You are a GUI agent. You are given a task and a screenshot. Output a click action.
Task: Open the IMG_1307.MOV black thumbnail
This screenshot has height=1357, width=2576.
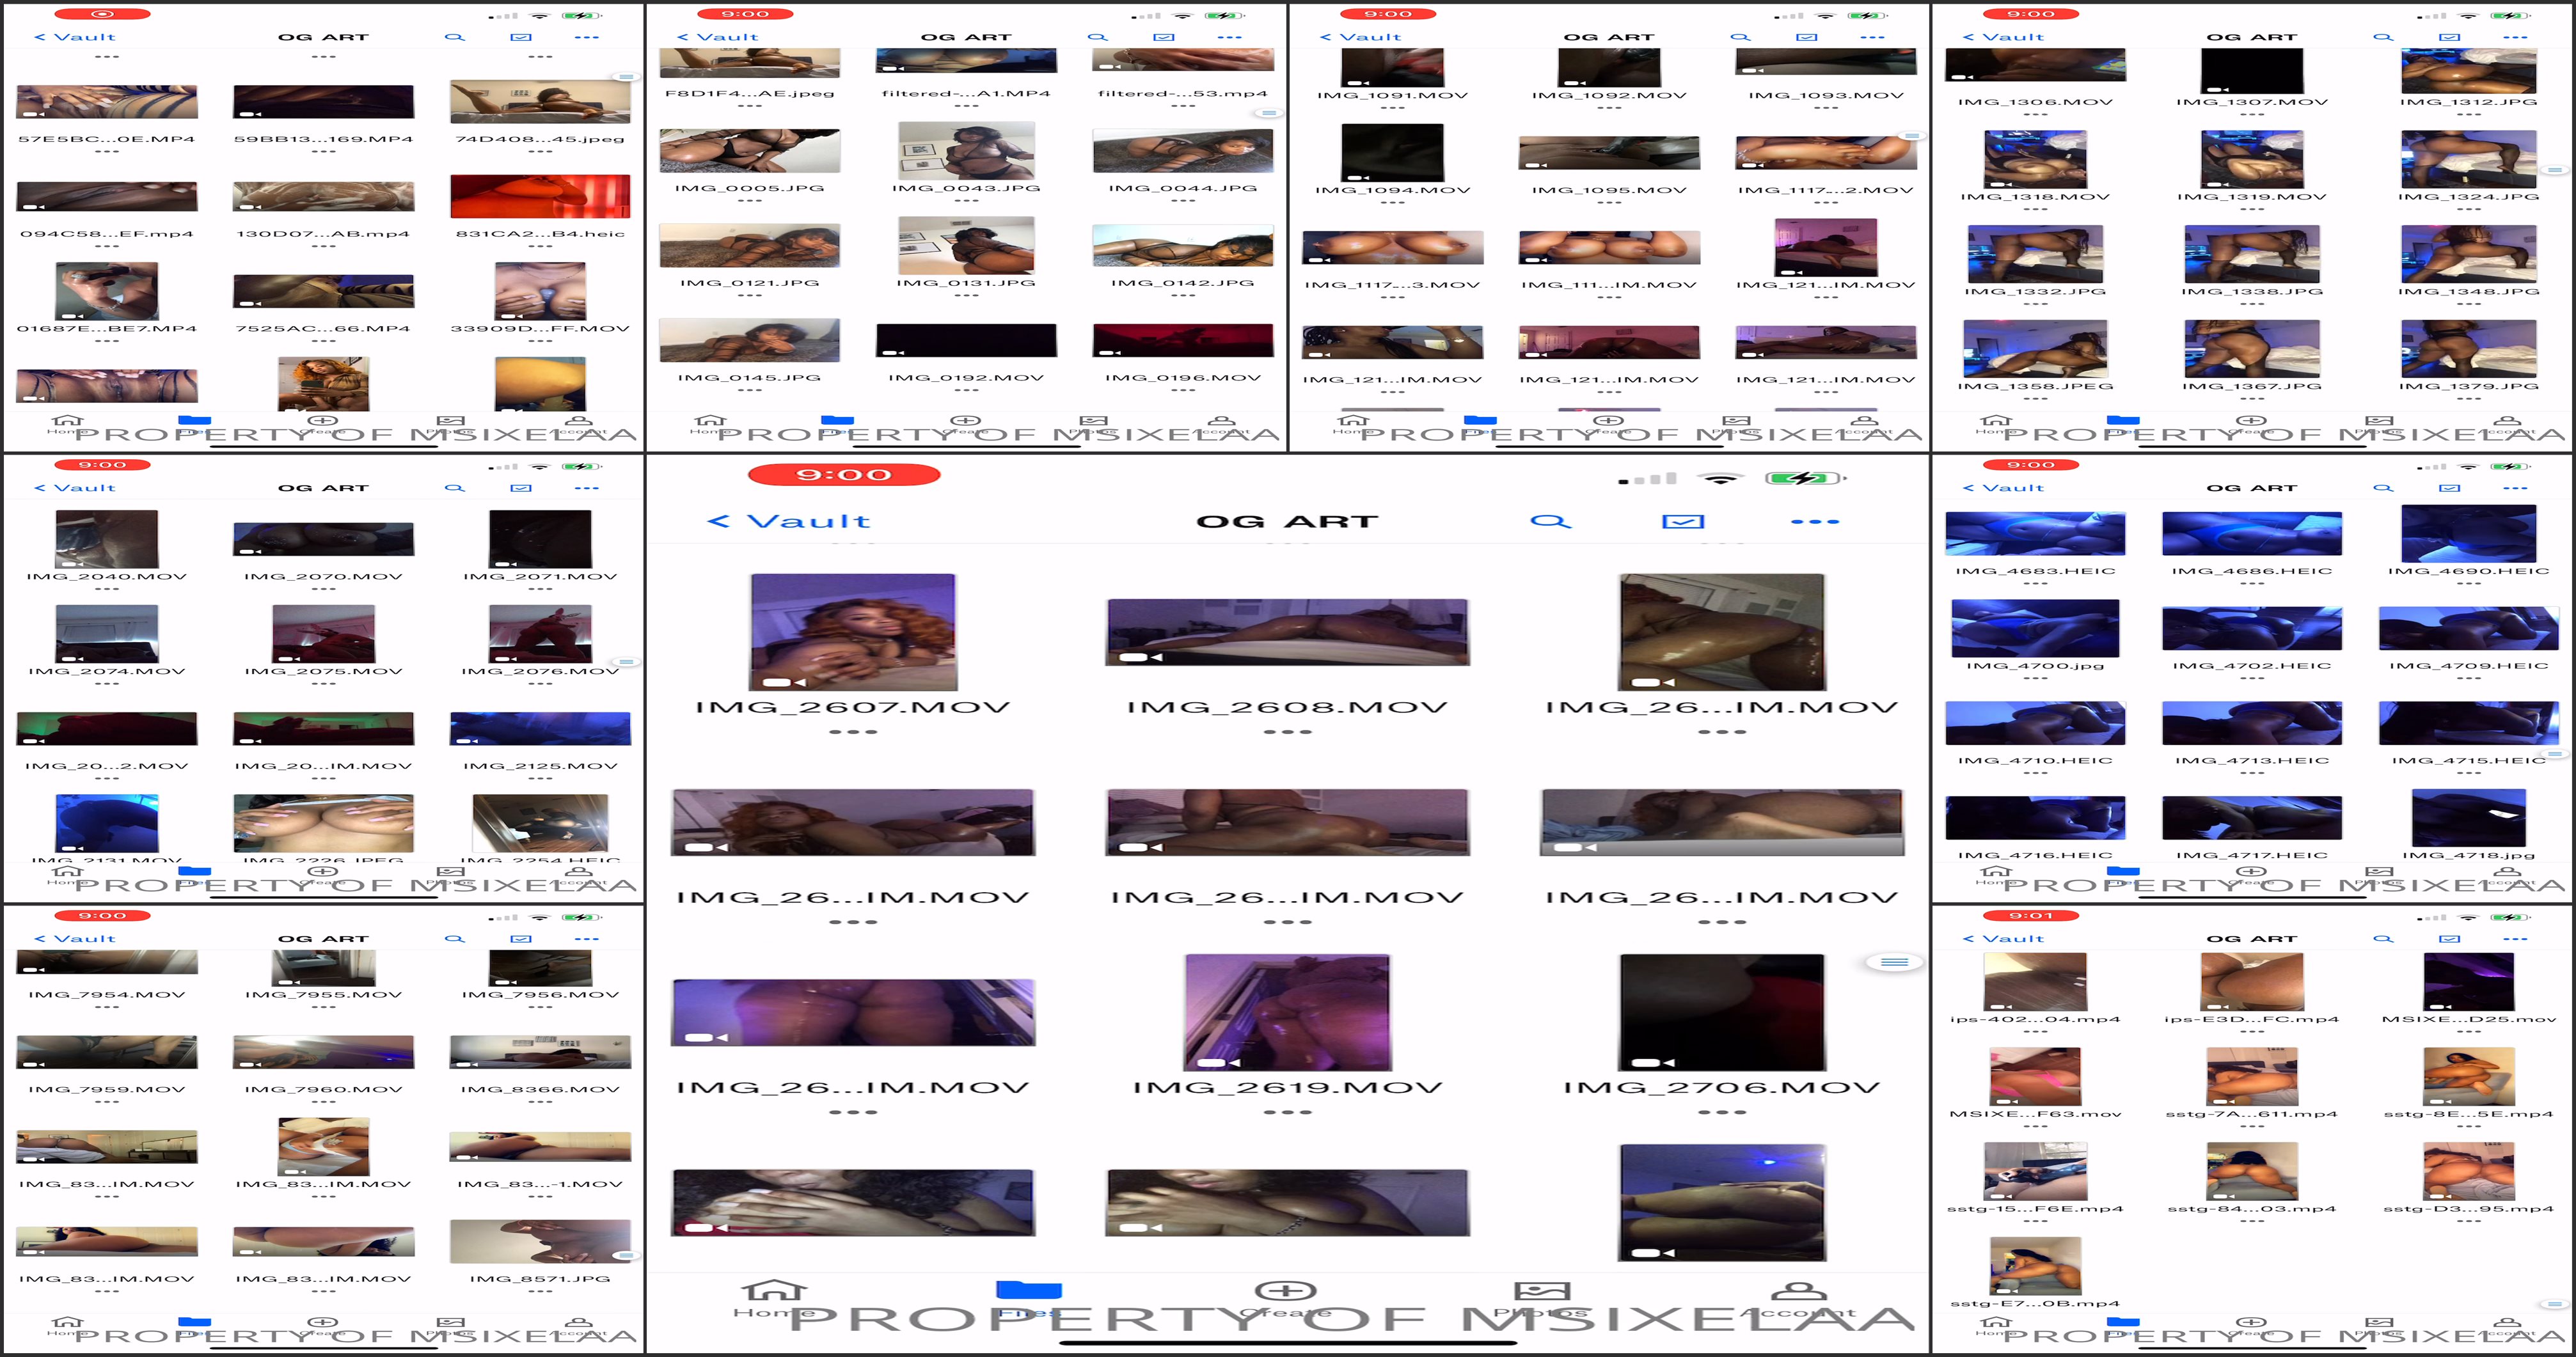(x=2252, y=70)
